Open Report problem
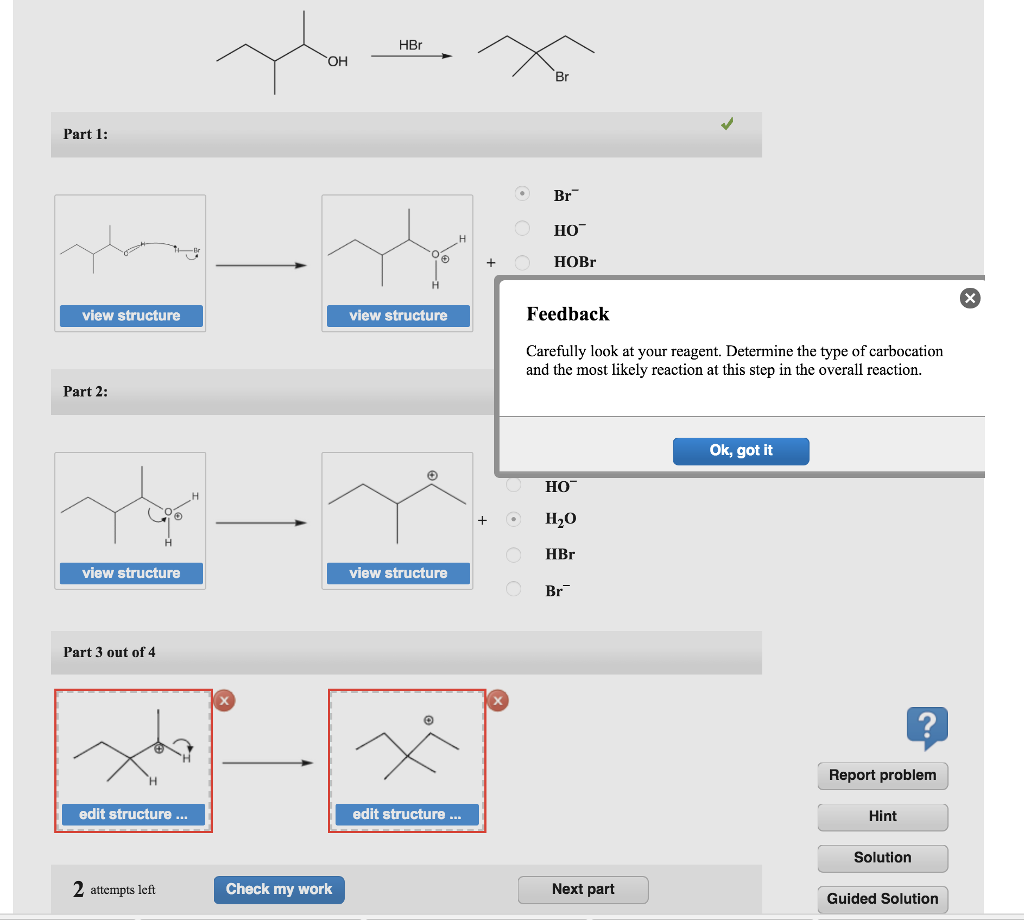 (x=882, y=775)
